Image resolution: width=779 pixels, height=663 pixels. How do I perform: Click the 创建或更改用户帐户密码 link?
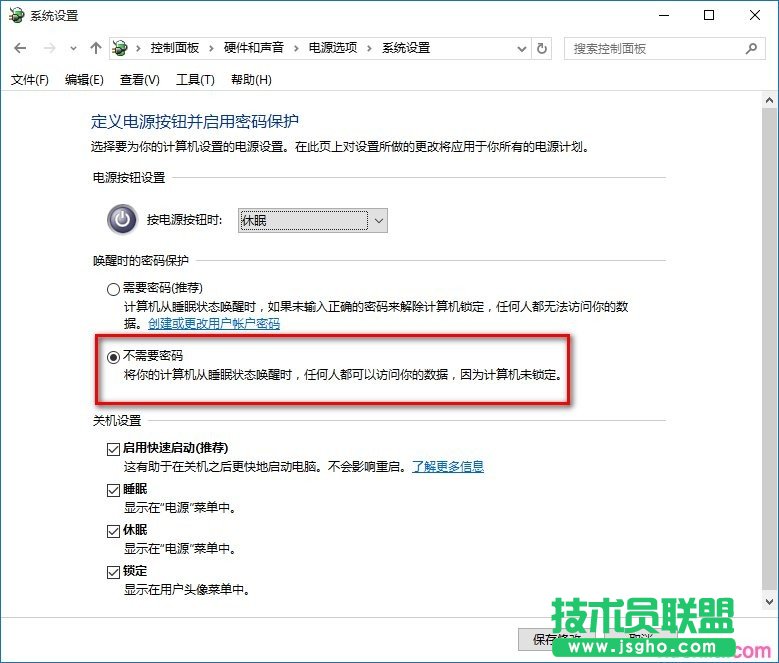[214, 324]
